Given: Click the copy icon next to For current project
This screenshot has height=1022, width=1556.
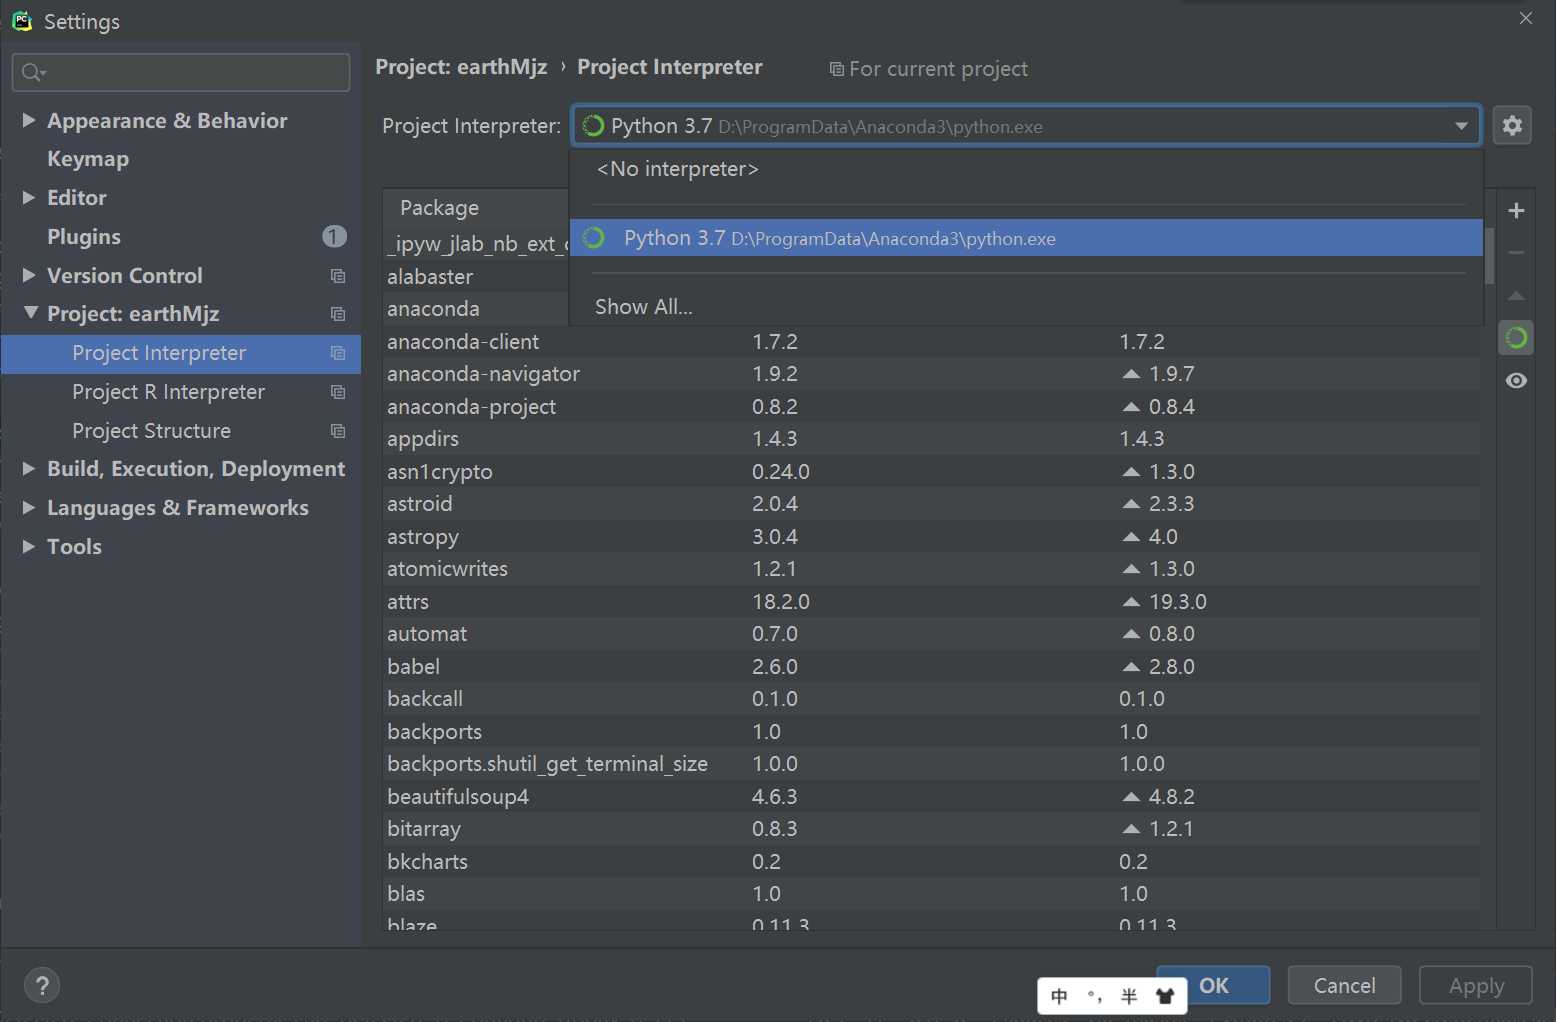Looking at the screenshot, I should pyautogui.click(x=836, y=69).
